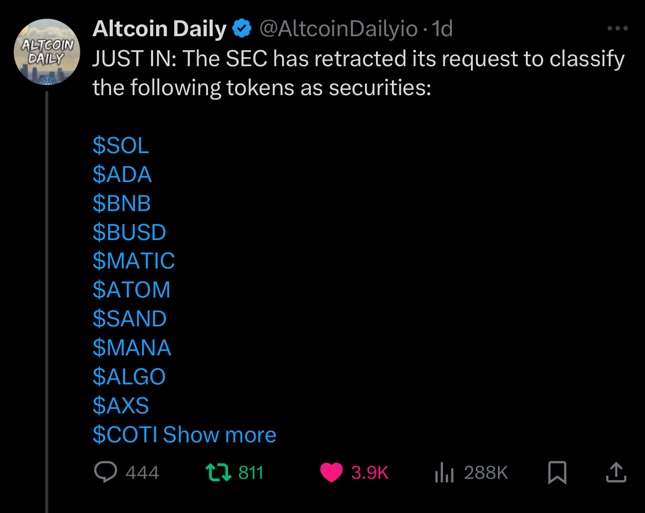Open the Altcoin Daily profile avatar
Image resolution: width=645 pixels, height=513 pixels.
point(46,52)
